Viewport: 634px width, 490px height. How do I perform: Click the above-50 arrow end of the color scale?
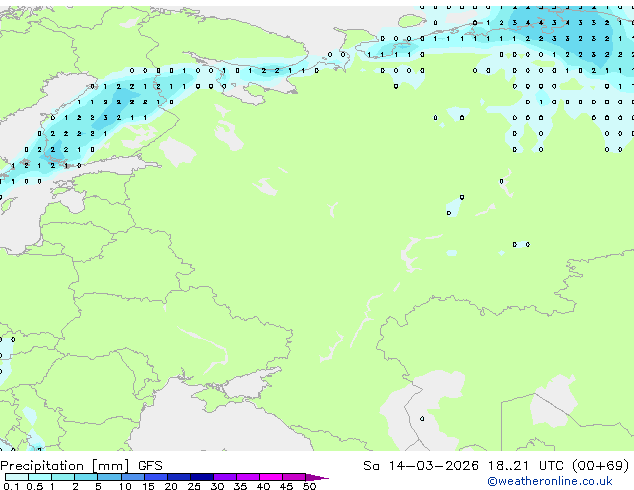point(317,477)
